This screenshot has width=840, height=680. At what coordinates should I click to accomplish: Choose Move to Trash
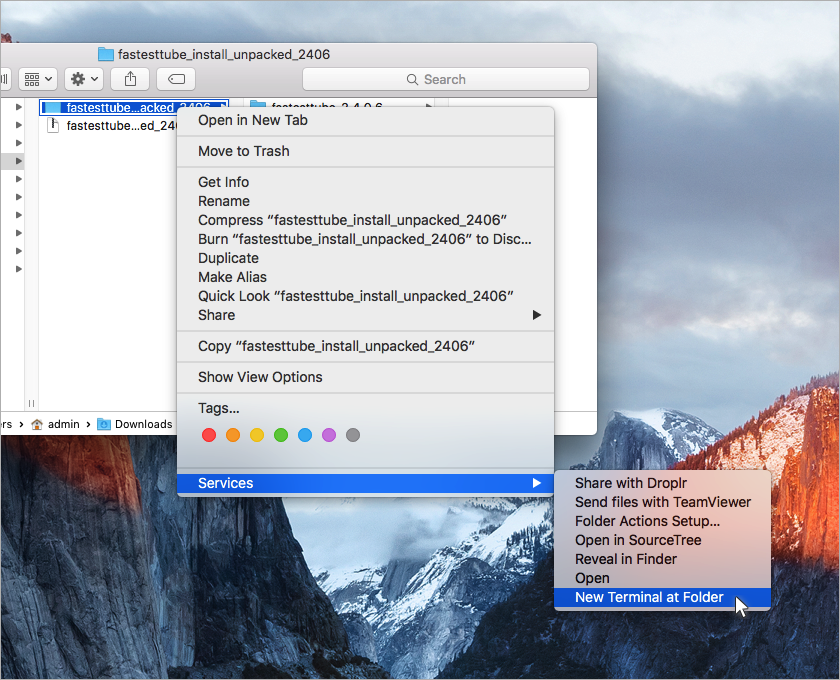pyautogui.click(x=365, y=151)
